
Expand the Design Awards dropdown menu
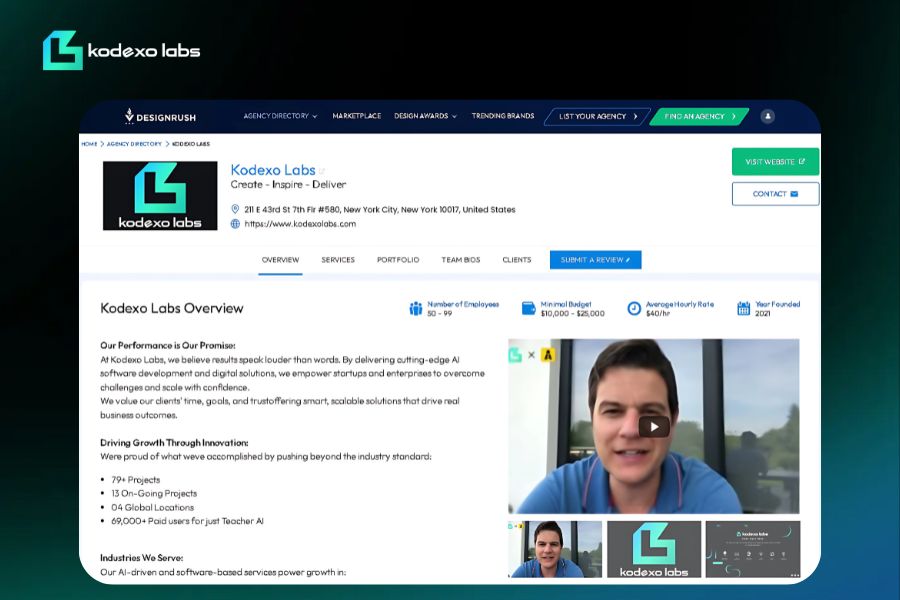(x=425, y=116)
